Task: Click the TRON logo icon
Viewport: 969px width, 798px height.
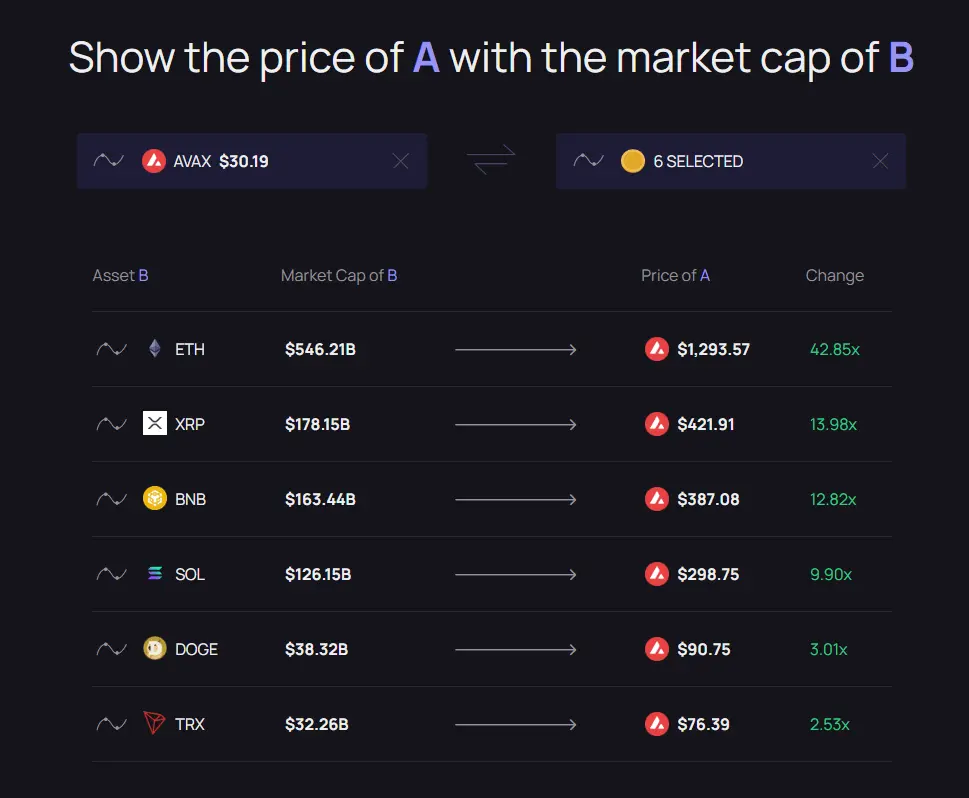Action: (x=154, y=724)
